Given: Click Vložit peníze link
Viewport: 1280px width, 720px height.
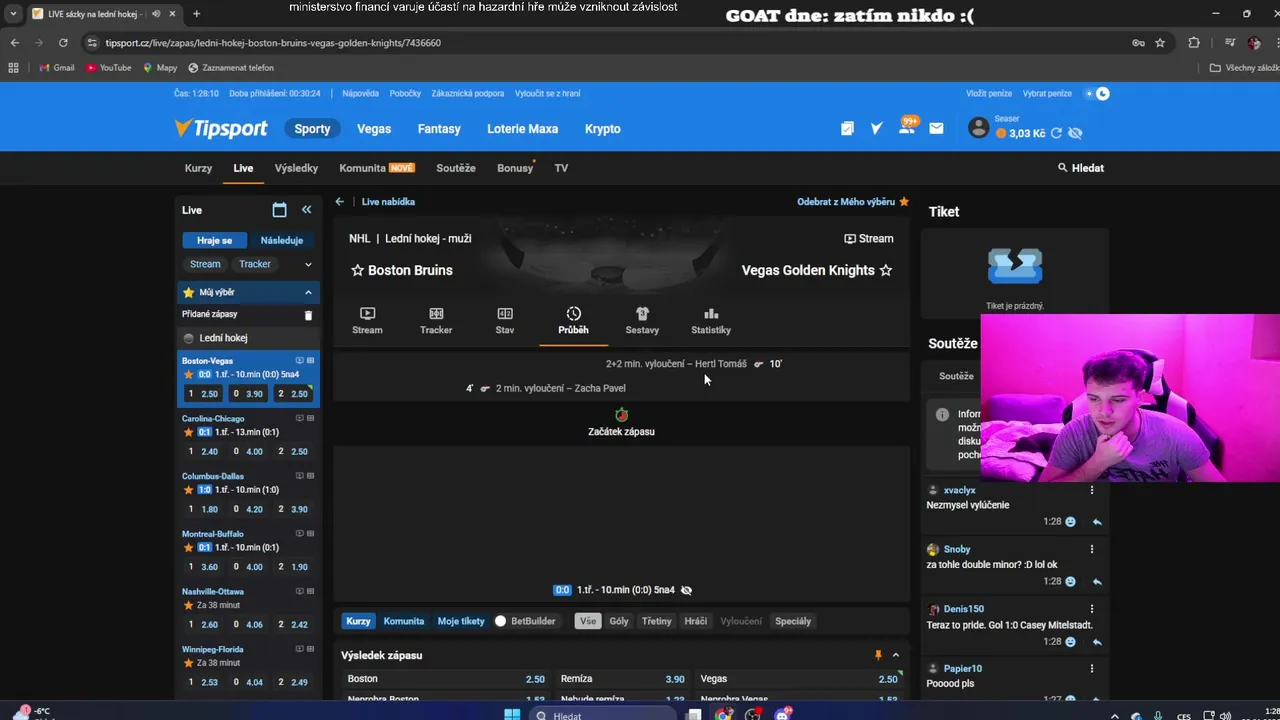Looking at the screenshot, I should [989, 93].
